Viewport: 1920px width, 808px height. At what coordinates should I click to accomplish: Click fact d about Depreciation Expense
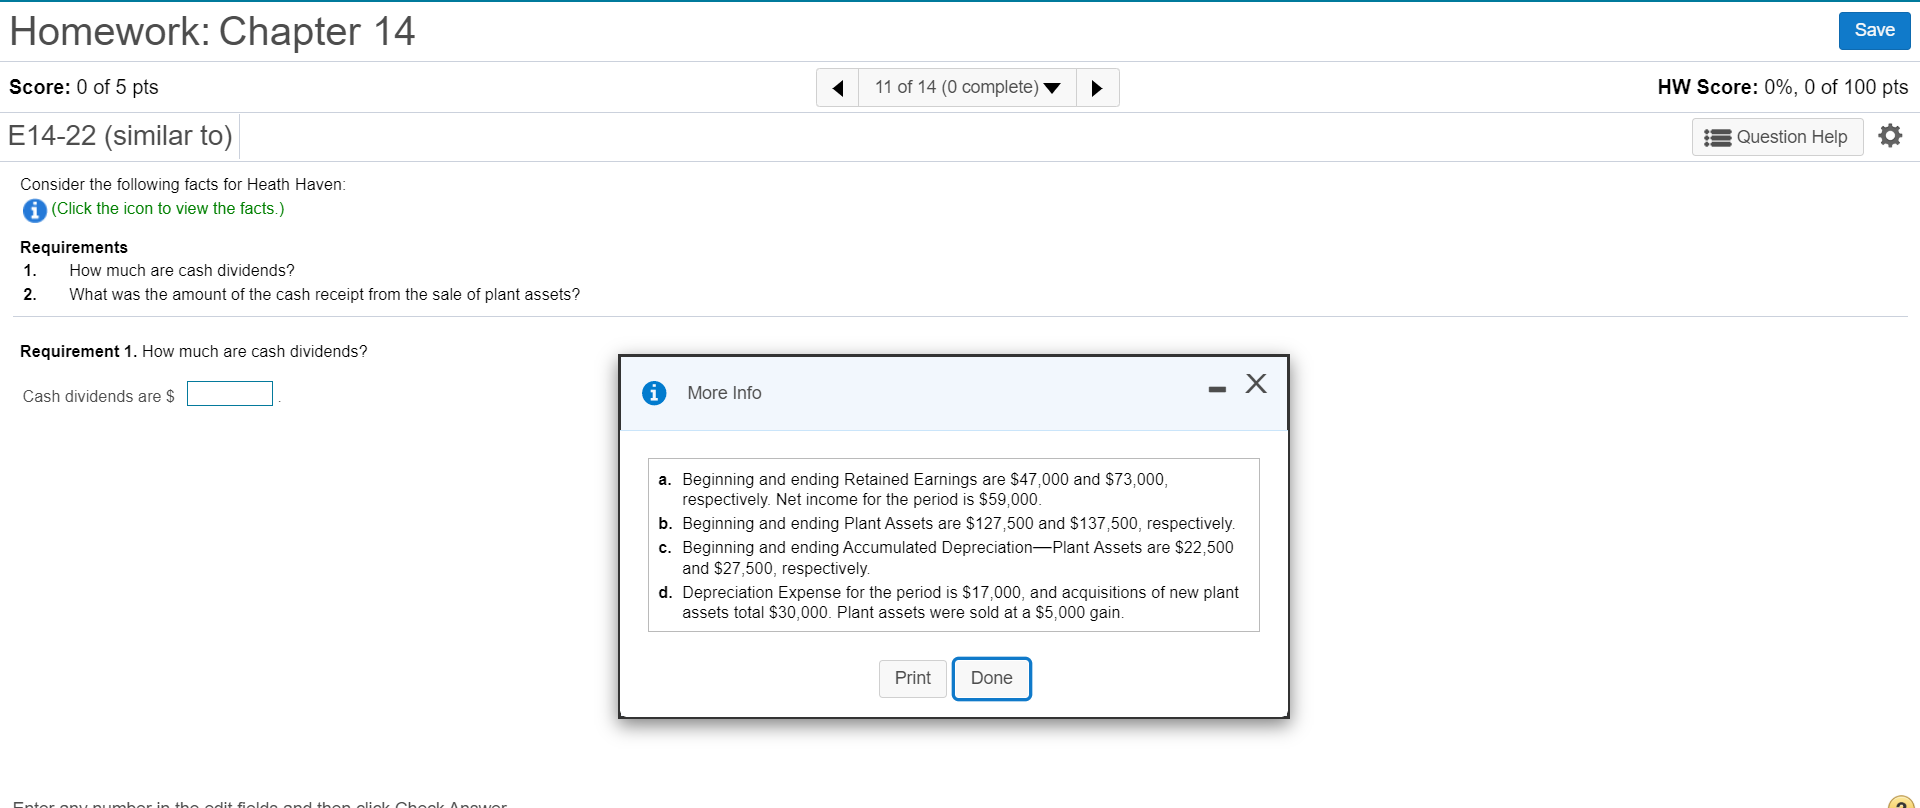960,603
